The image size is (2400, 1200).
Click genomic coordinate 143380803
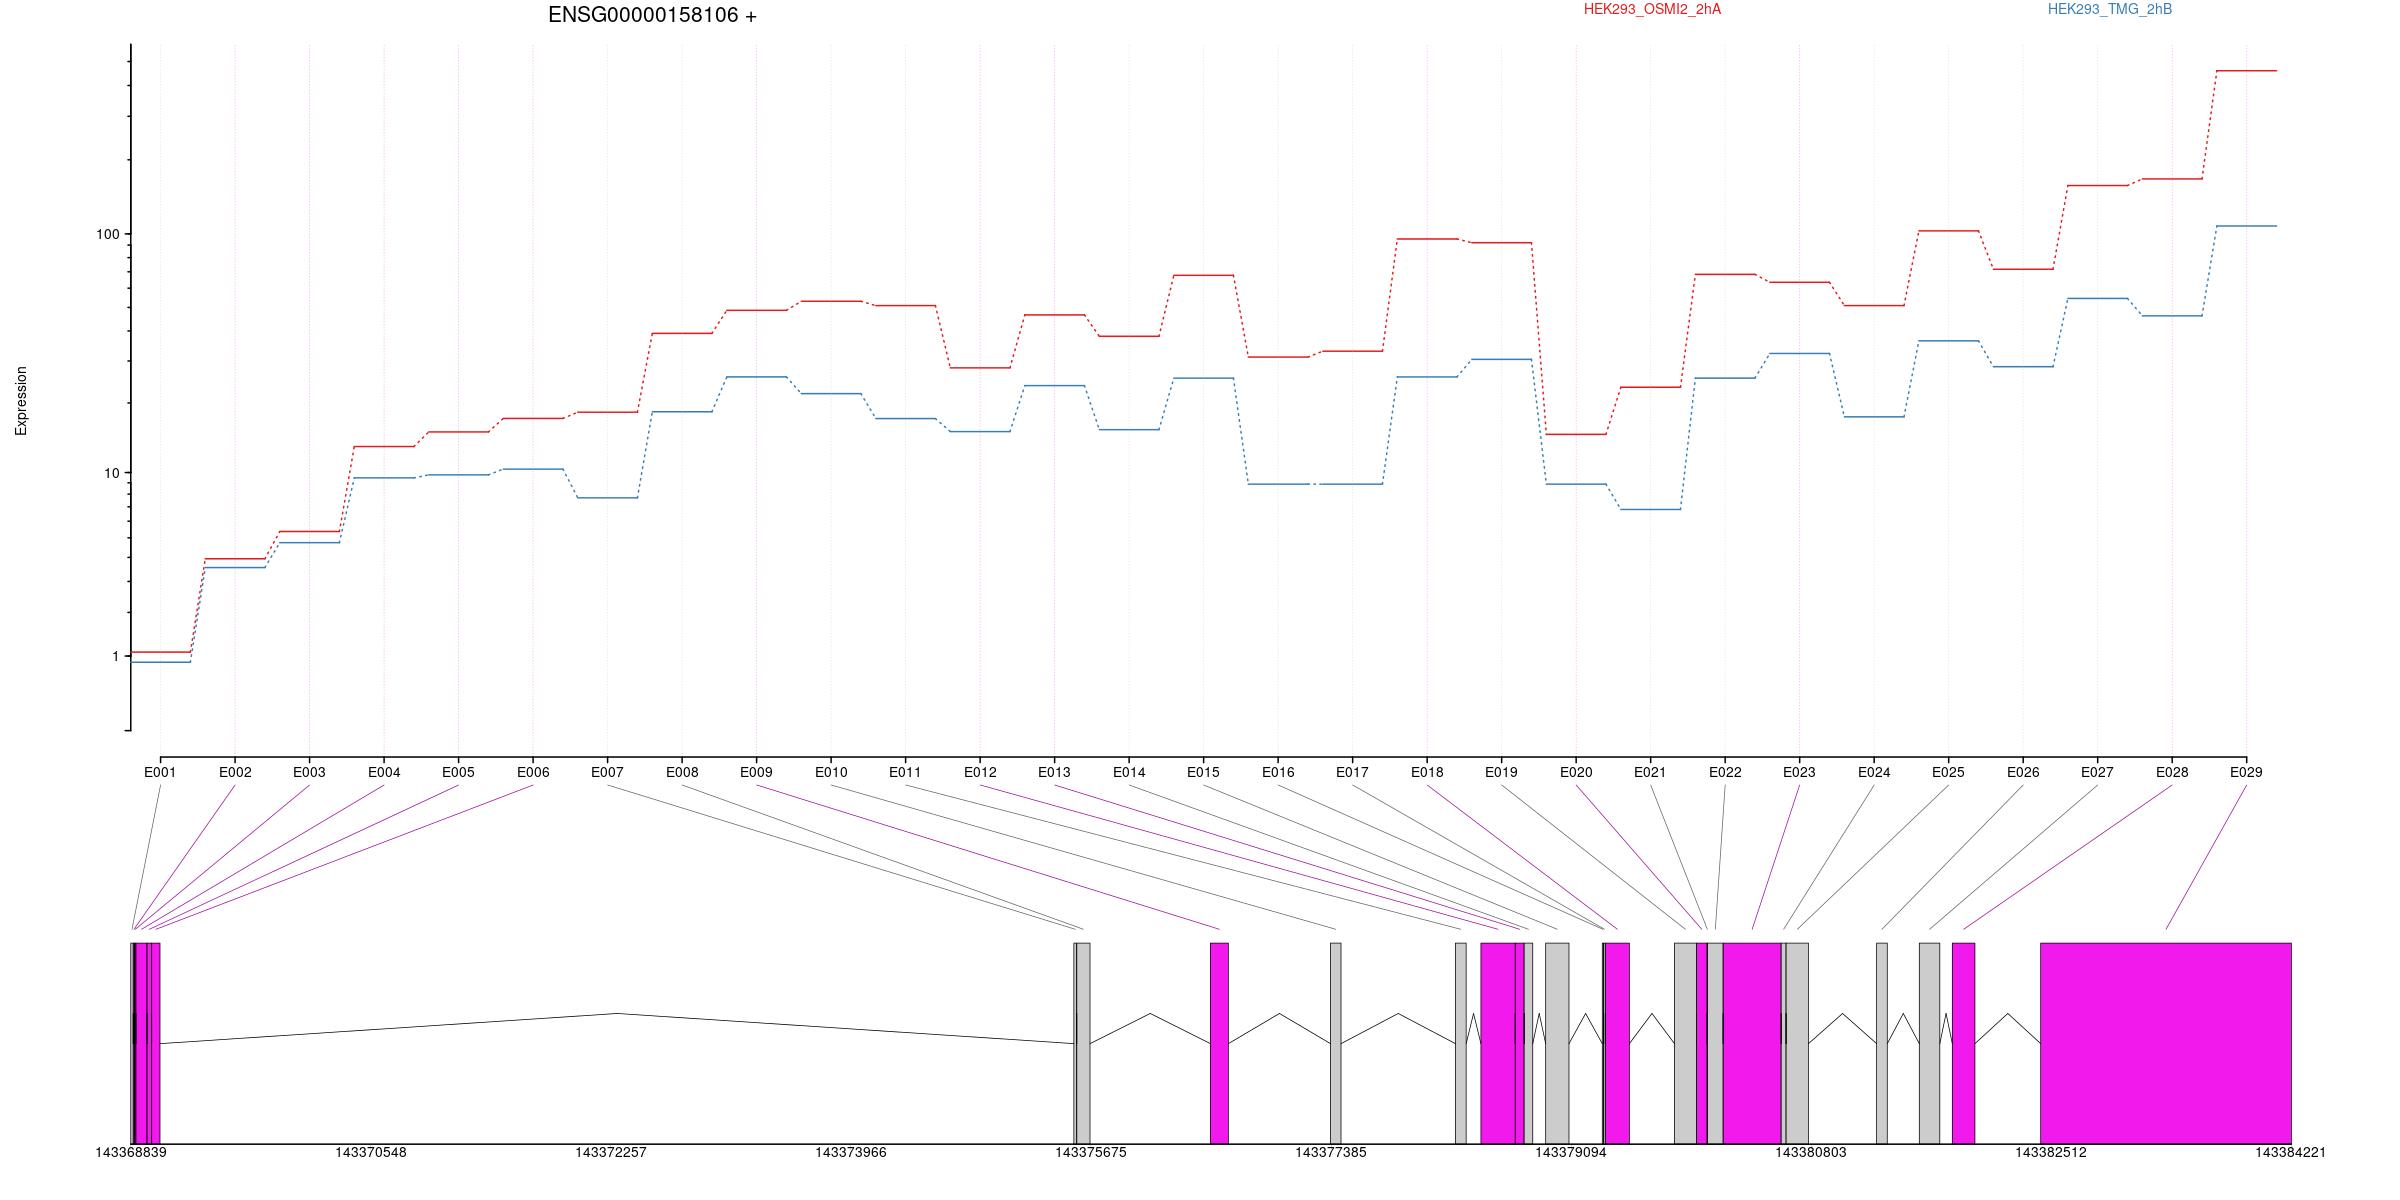(1811, 1152)
